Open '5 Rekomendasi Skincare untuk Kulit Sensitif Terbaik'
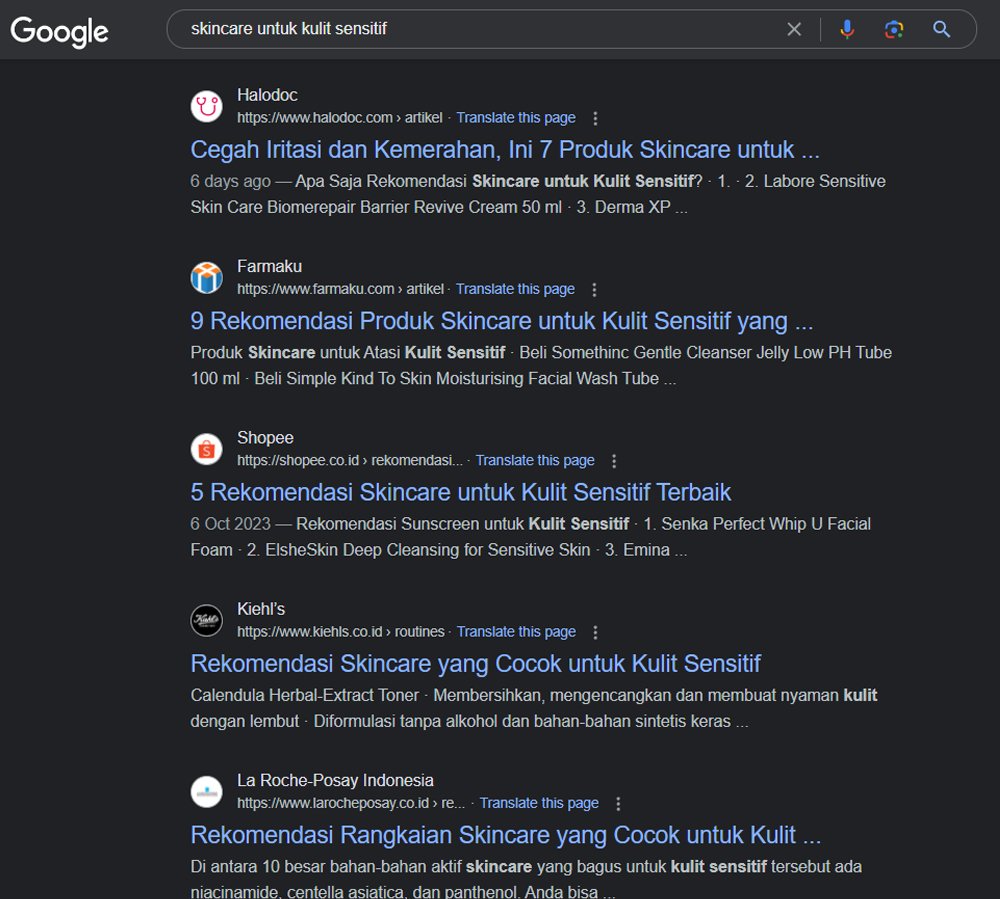 point(460,492)
